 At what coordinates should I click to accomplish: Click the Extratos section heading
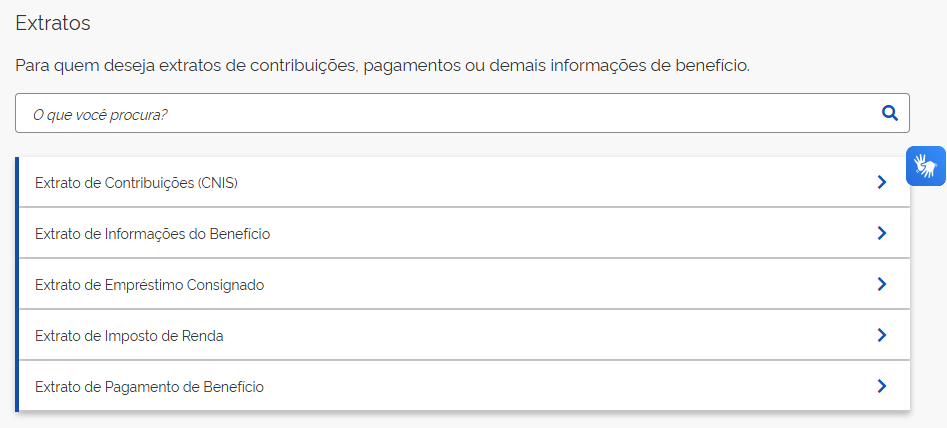(53, 23)
